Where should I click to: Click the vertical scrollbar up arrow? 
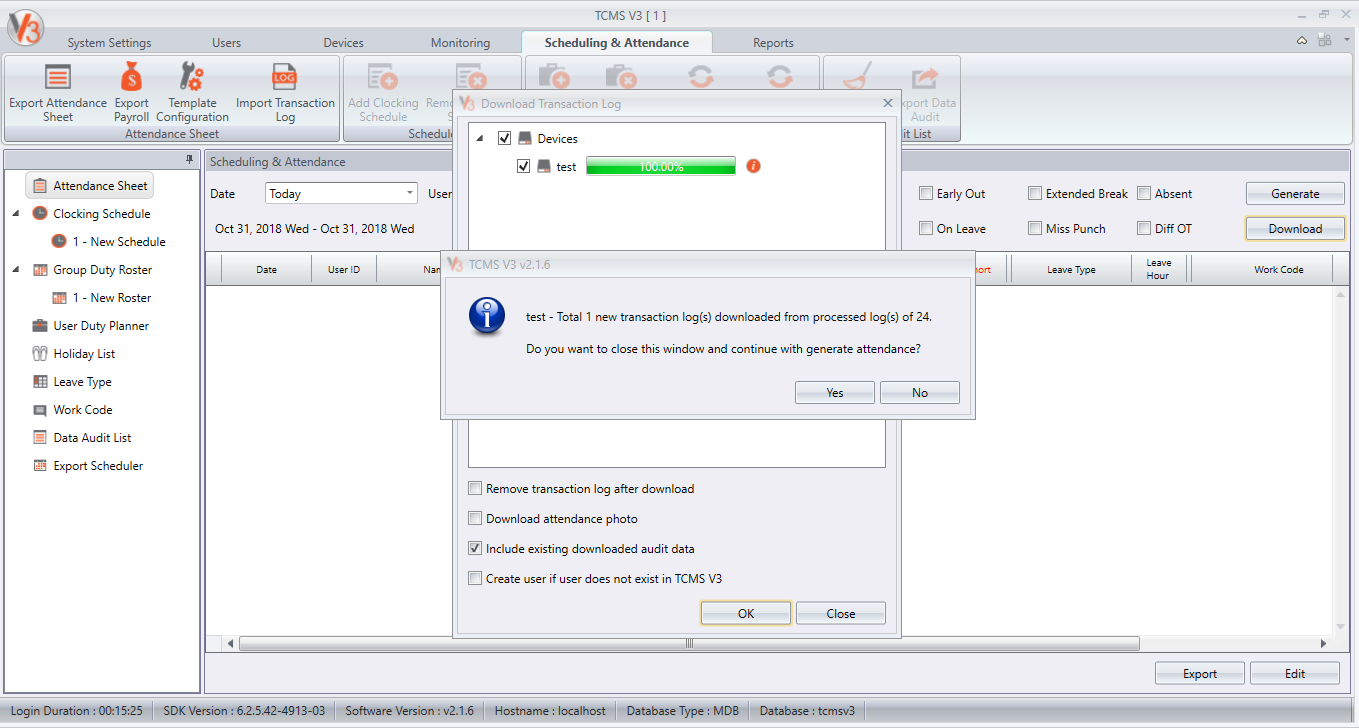click(1339, 295)
